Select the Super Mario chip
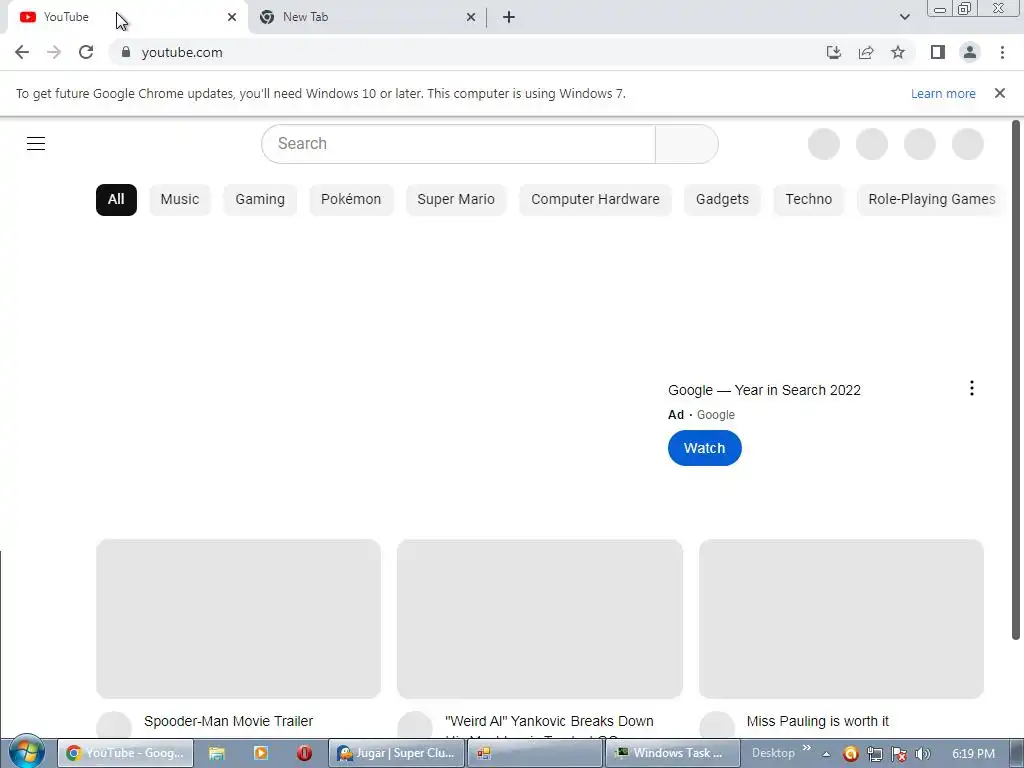Screen dimensions: 1024x768 coord(456,200)
